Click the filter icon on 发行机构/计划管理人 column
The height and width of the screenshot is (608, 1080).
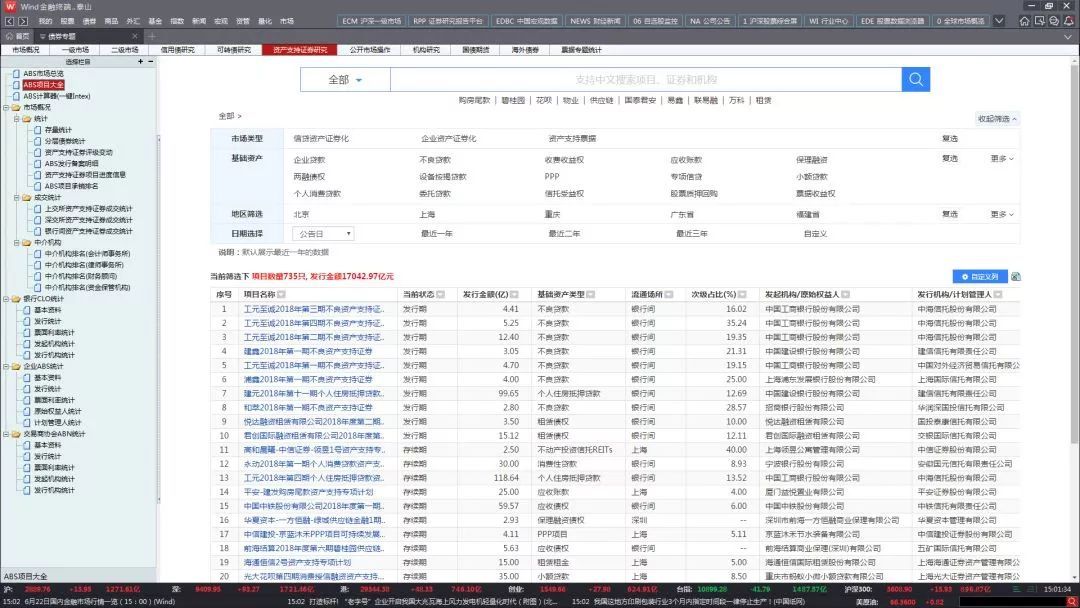pos(998,294)
